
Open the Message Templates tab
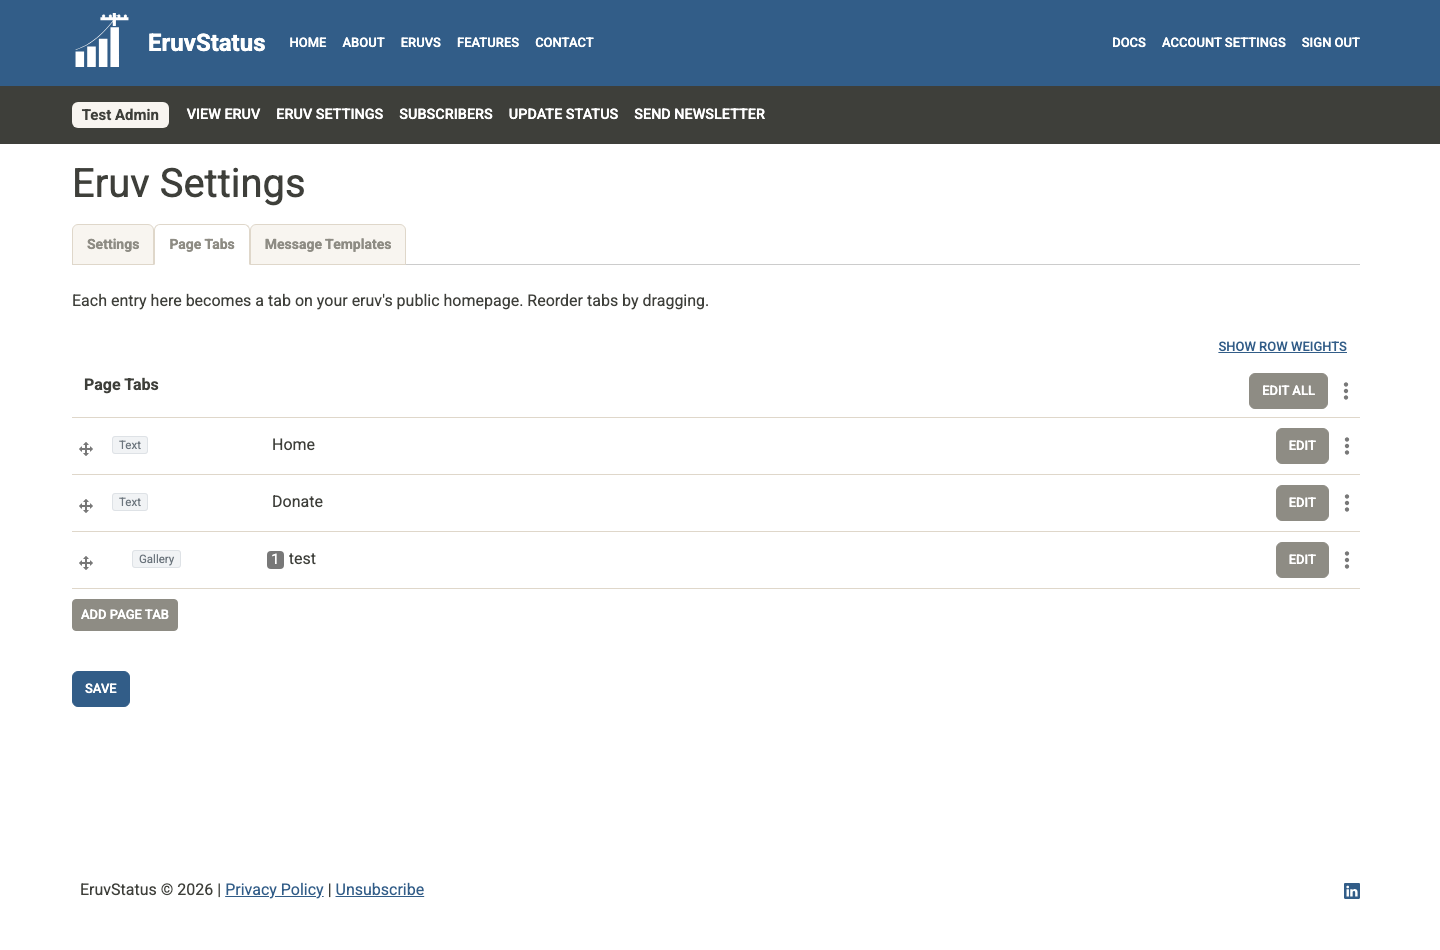pyautogui.click(x=327, y=244)
